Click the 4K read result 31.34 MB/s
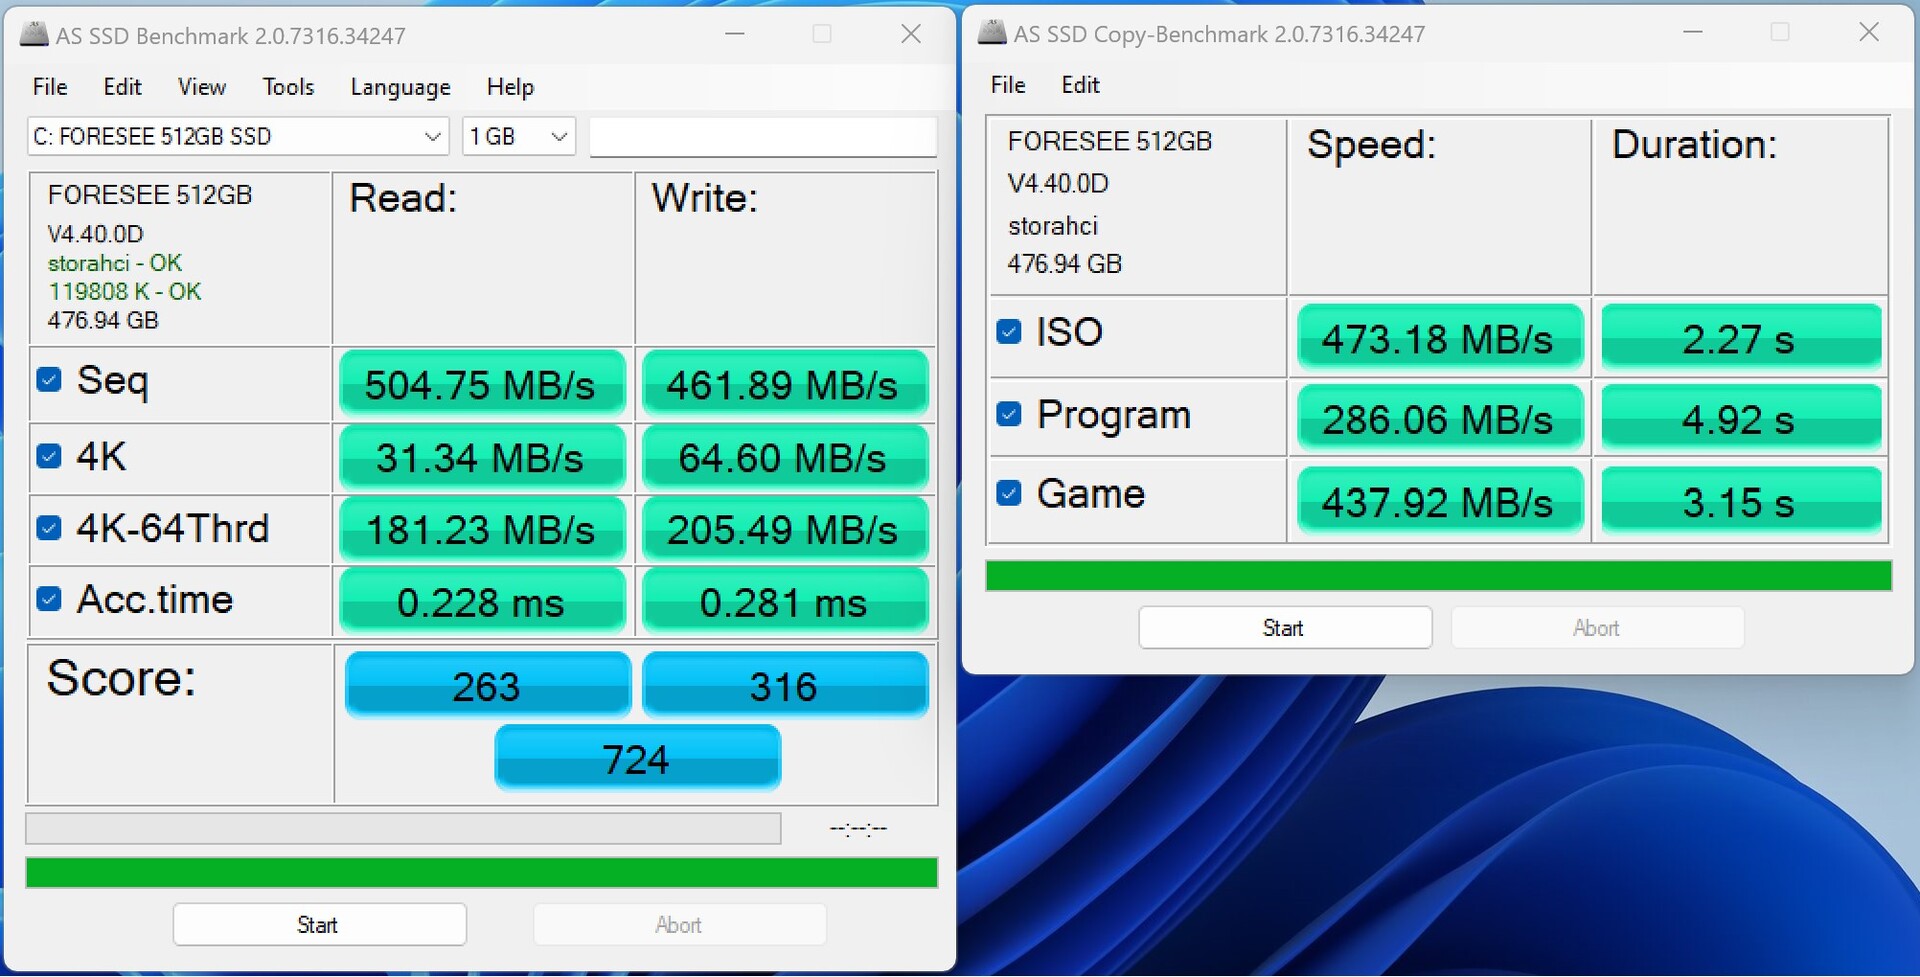 [x=482, y=458]
